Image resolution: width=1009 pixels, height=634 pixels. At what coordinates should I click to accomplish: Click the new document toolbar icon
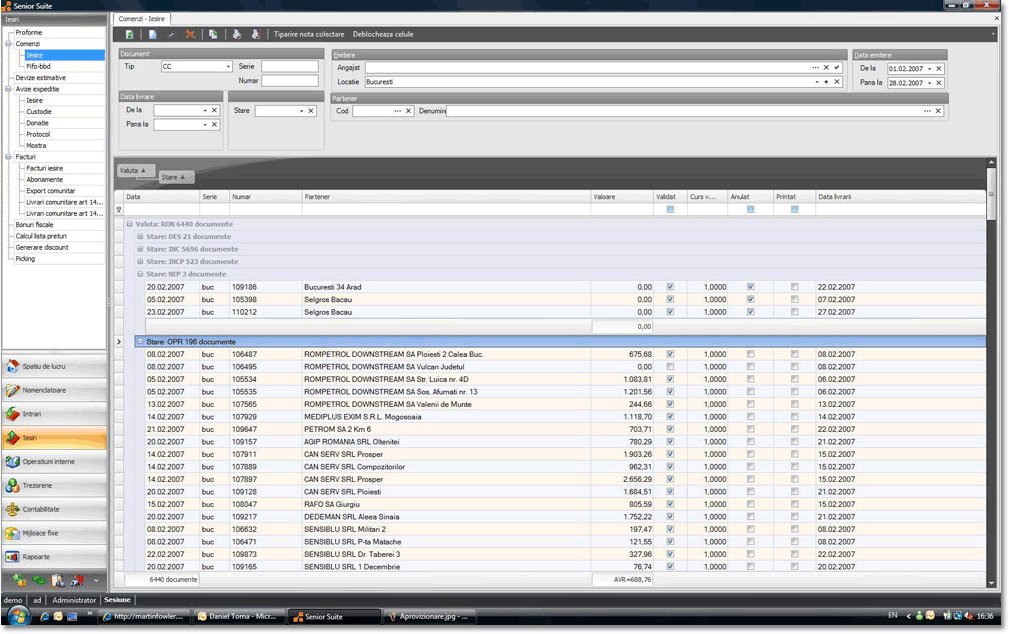(153, 34)
